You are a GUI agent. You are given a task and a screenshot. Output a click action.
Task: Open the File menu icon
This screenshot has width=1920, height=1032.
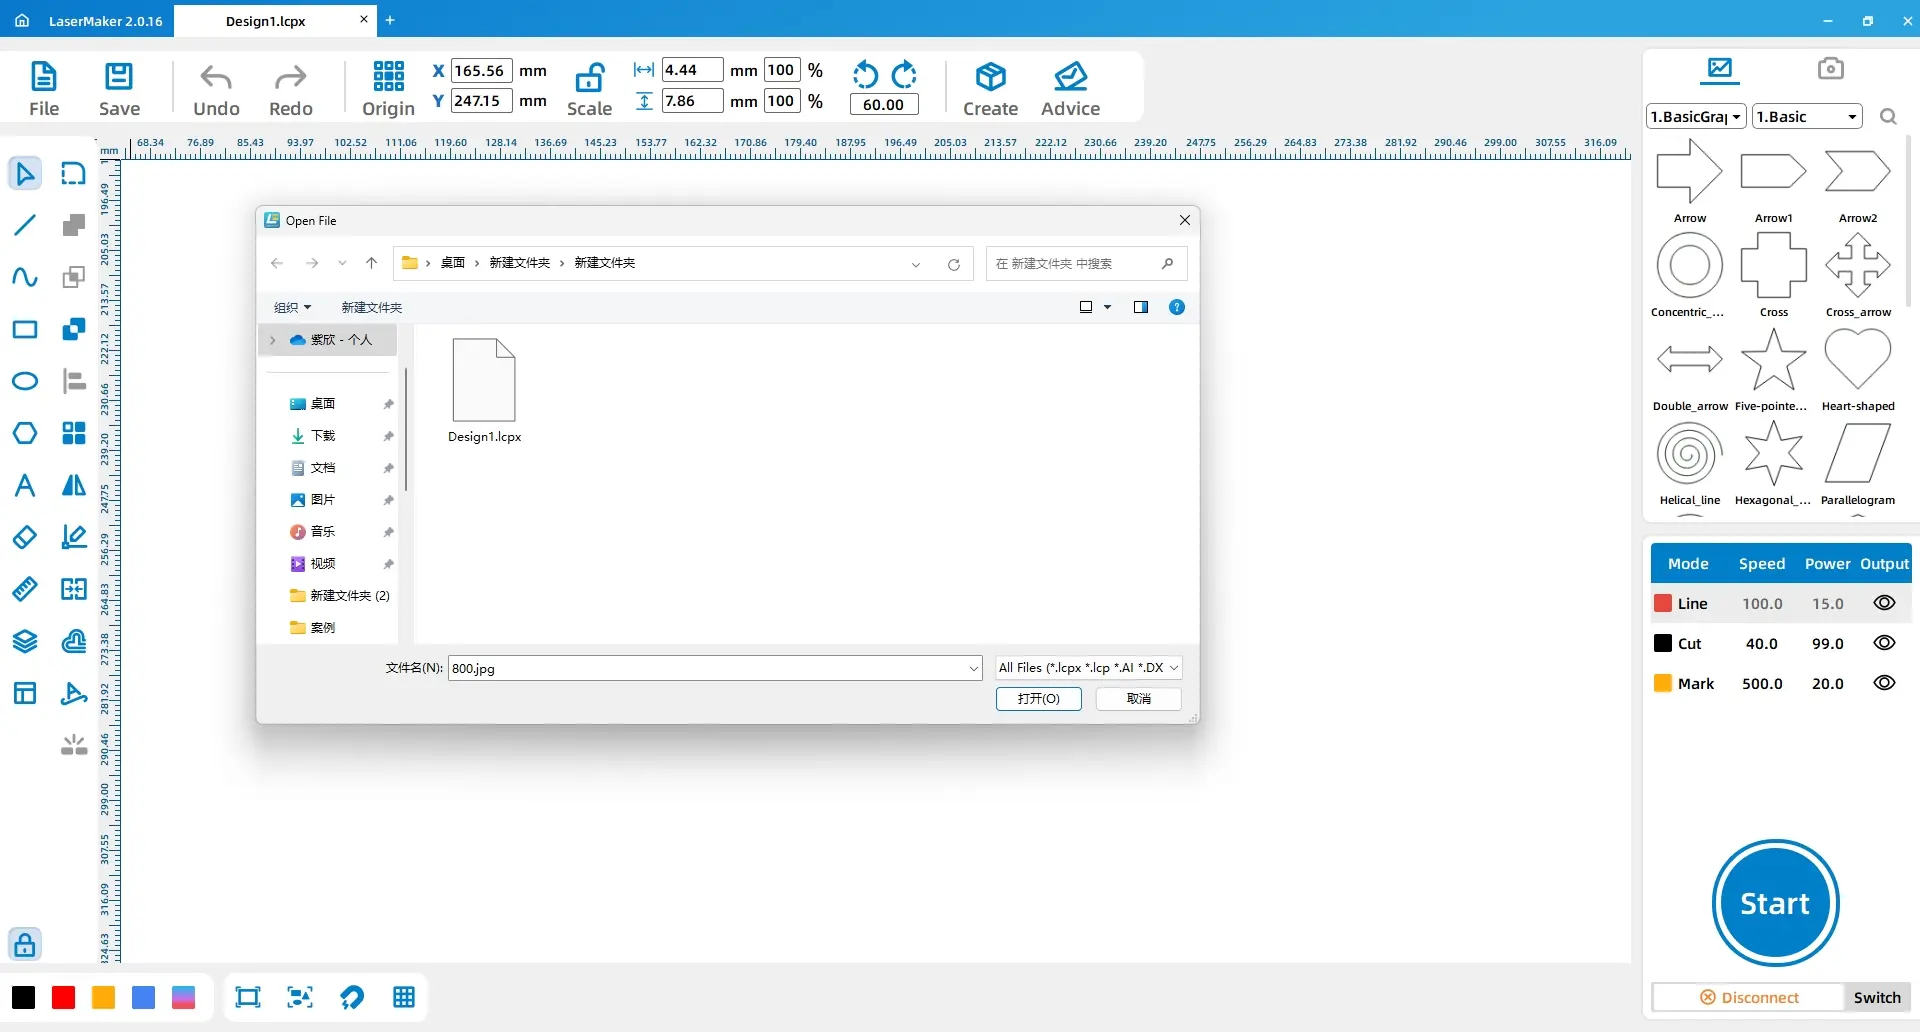pos(44,76)
